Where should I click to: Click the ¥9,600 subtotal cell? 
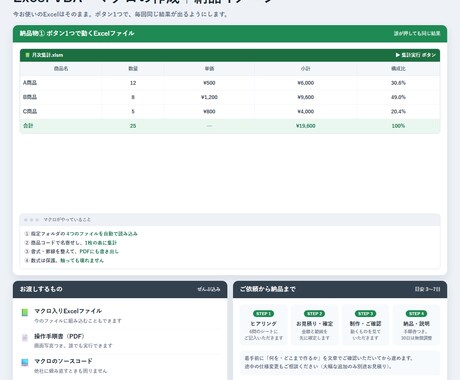(x=306, y=97)
